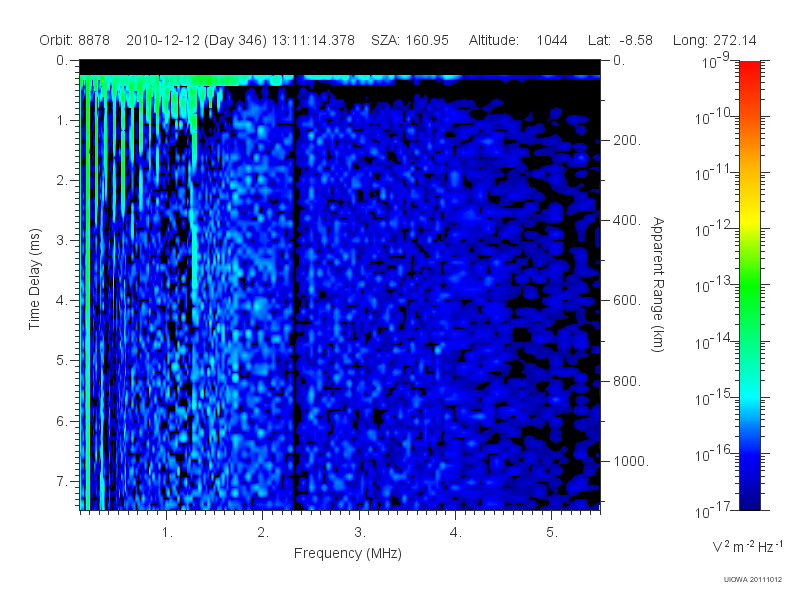Screen dimensions: 800x600
Task: Click the dark blue bottom of color bar
Action: click(750, 497)
